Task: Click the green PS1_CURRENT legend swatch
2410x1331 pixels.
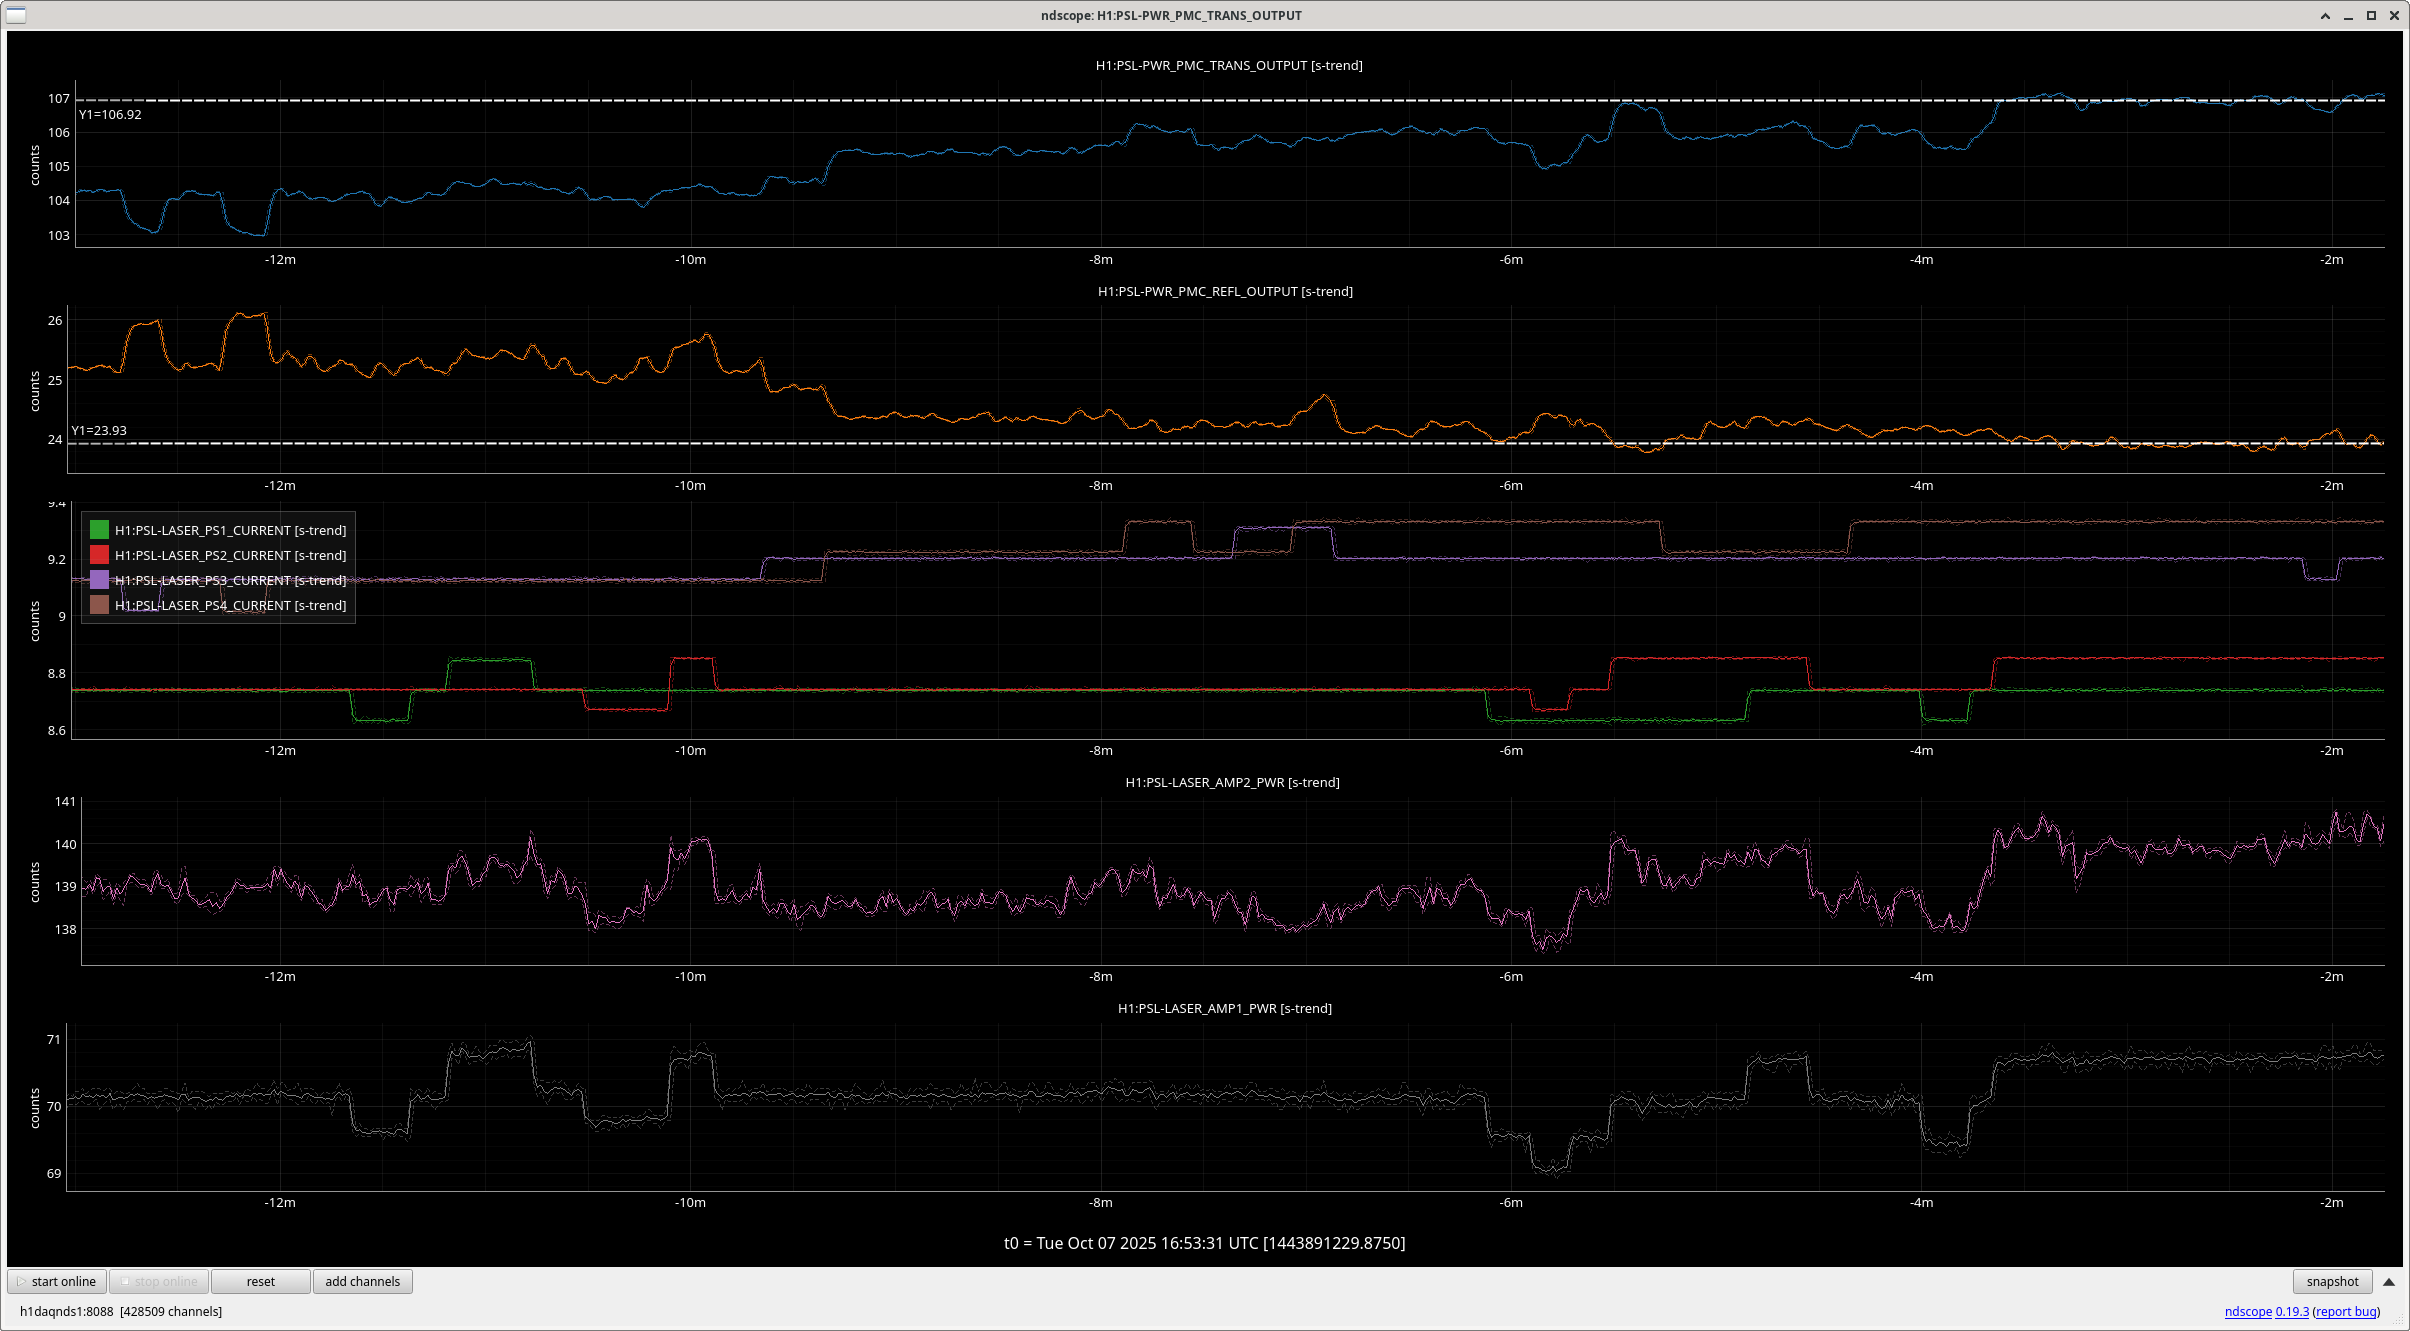Action: 99,530
